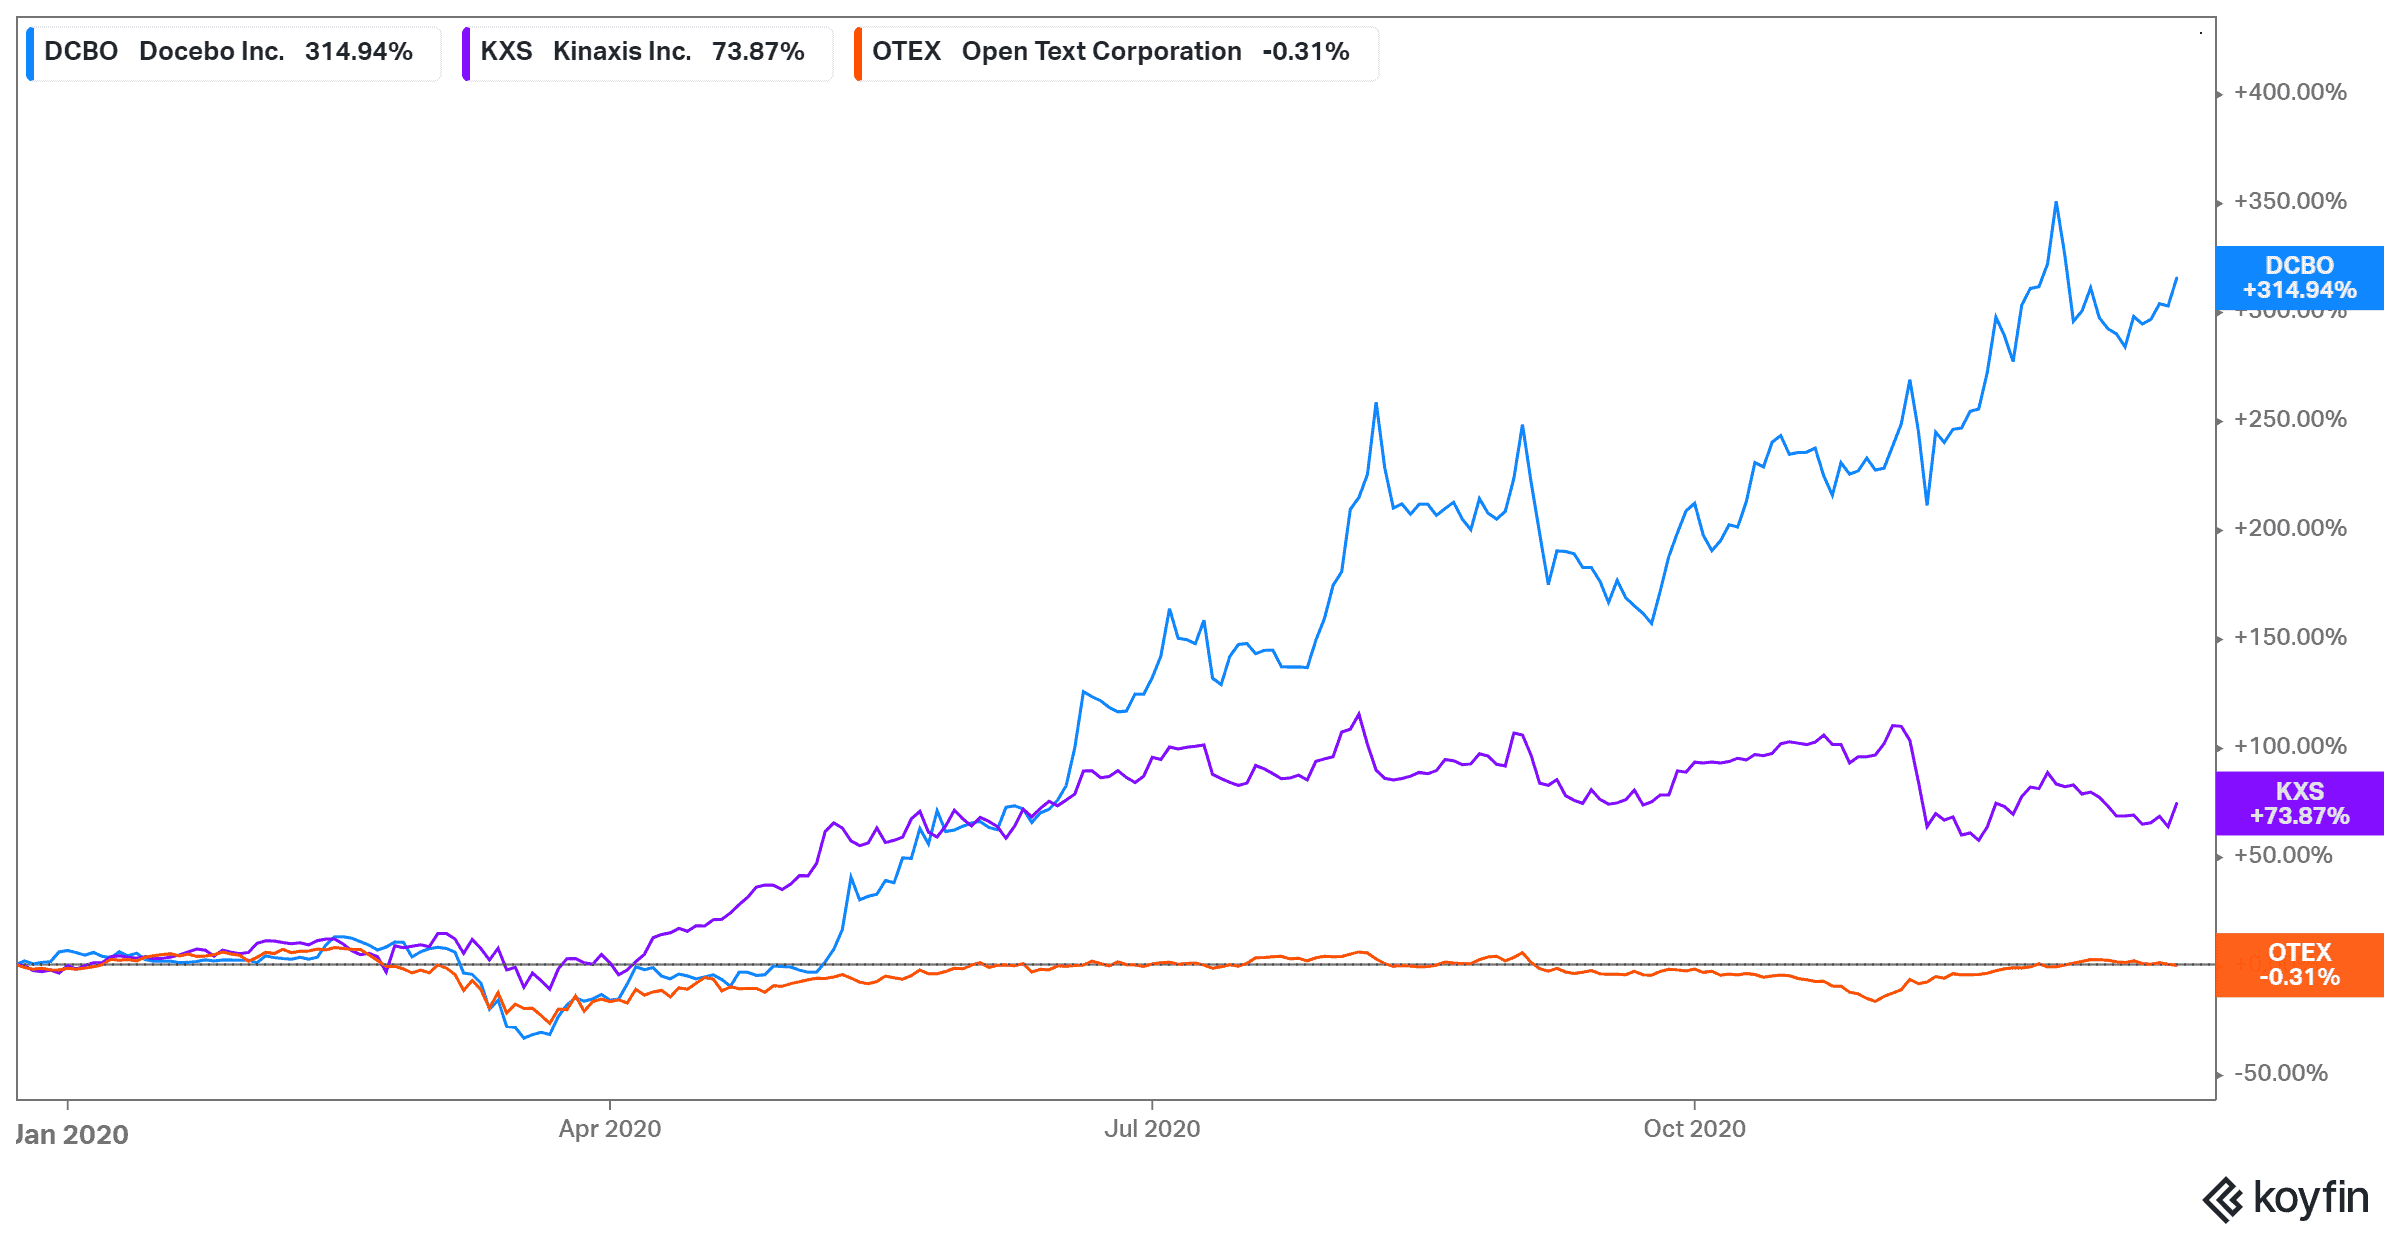
Task: Click the blue DCBO +314.94% axis tag
Action: [2299, 278]
